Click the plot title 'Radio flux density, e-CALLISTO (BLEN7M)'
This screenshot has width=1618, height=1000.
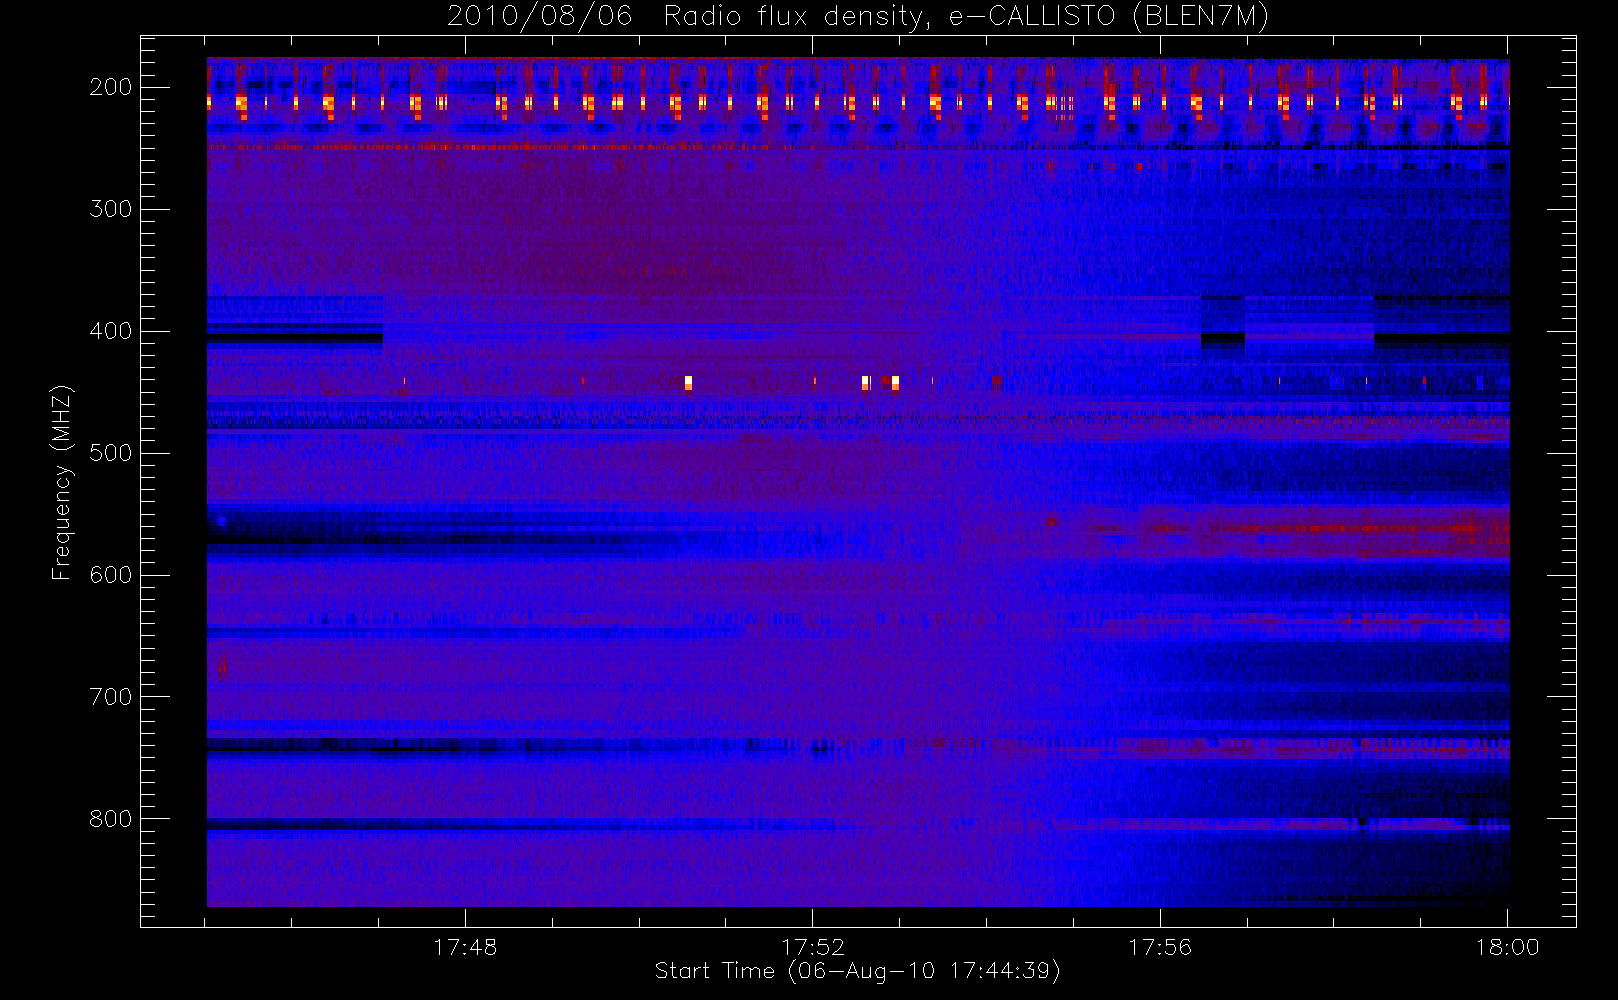(967, 17)
